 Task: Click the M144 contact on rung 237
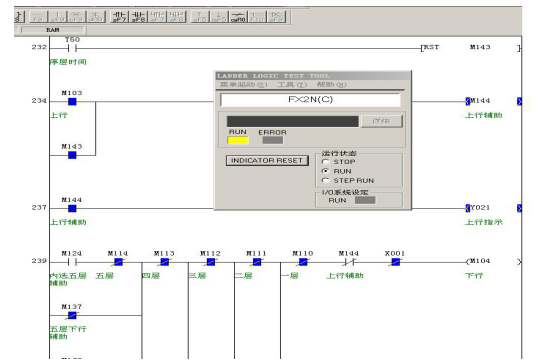[72, 208]
